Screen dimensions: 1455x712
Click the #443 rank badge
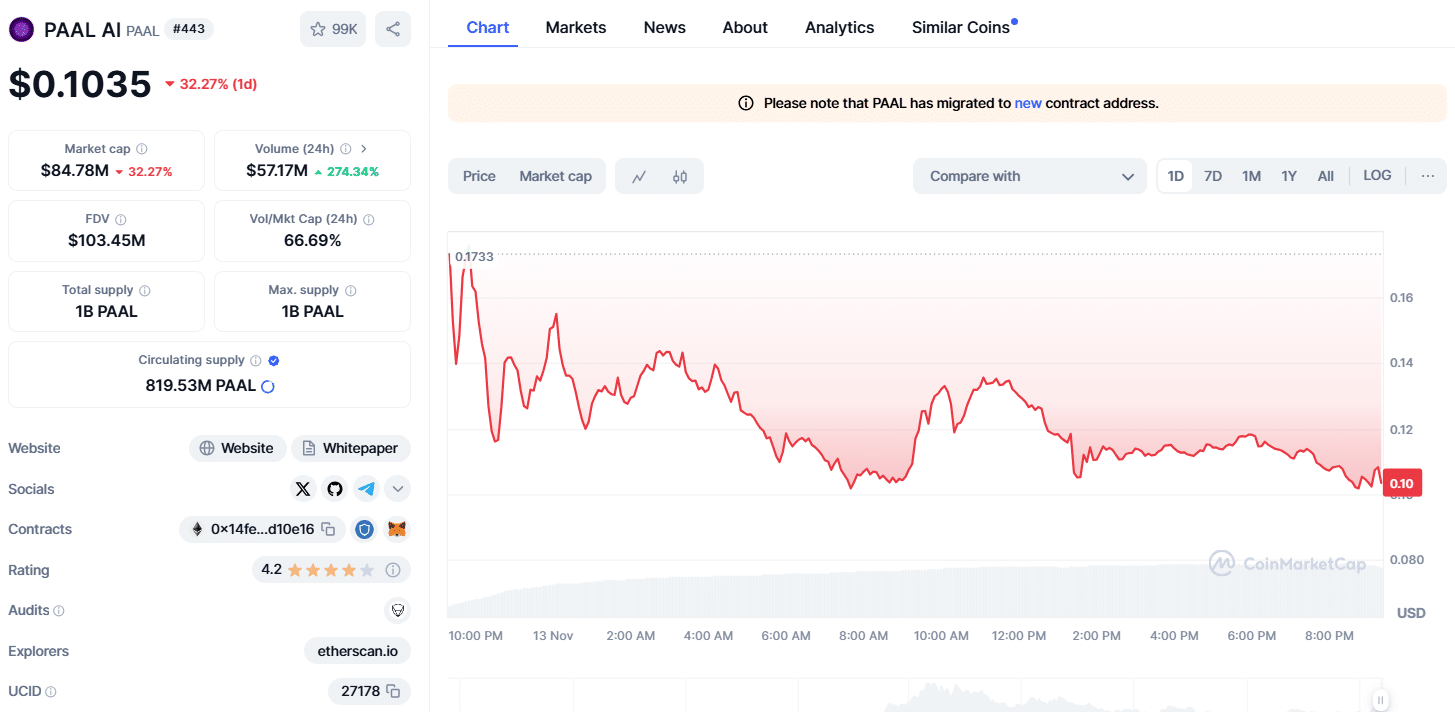coord(189,29)
